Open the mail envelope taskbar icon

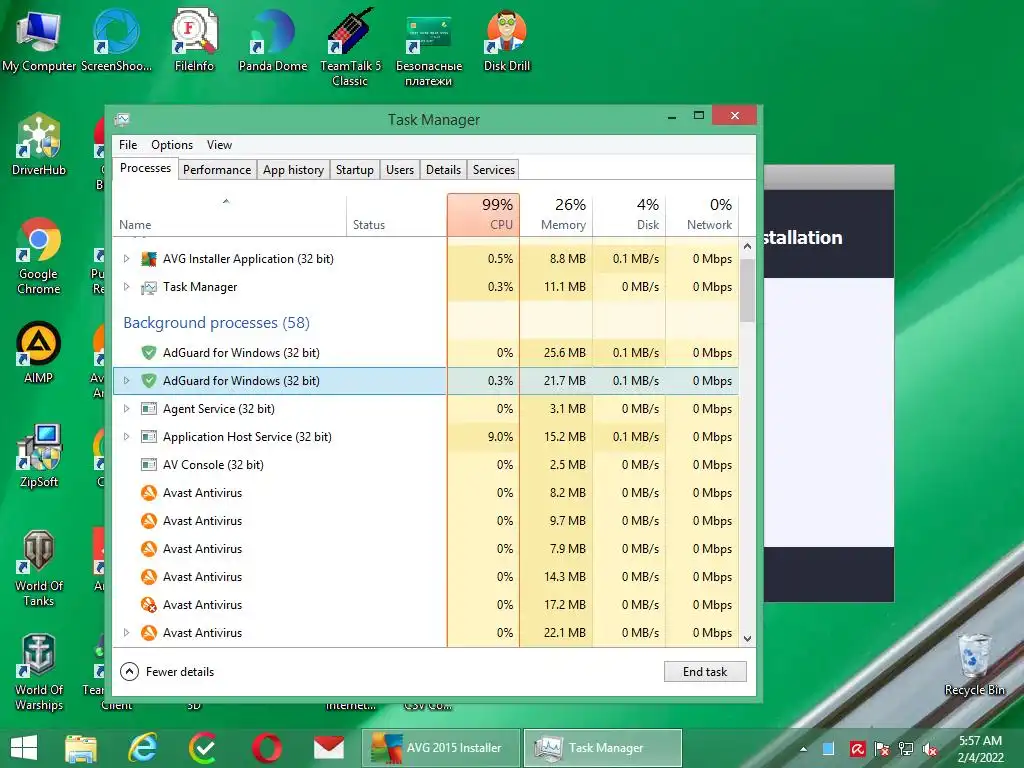click(x=328, y=748)
